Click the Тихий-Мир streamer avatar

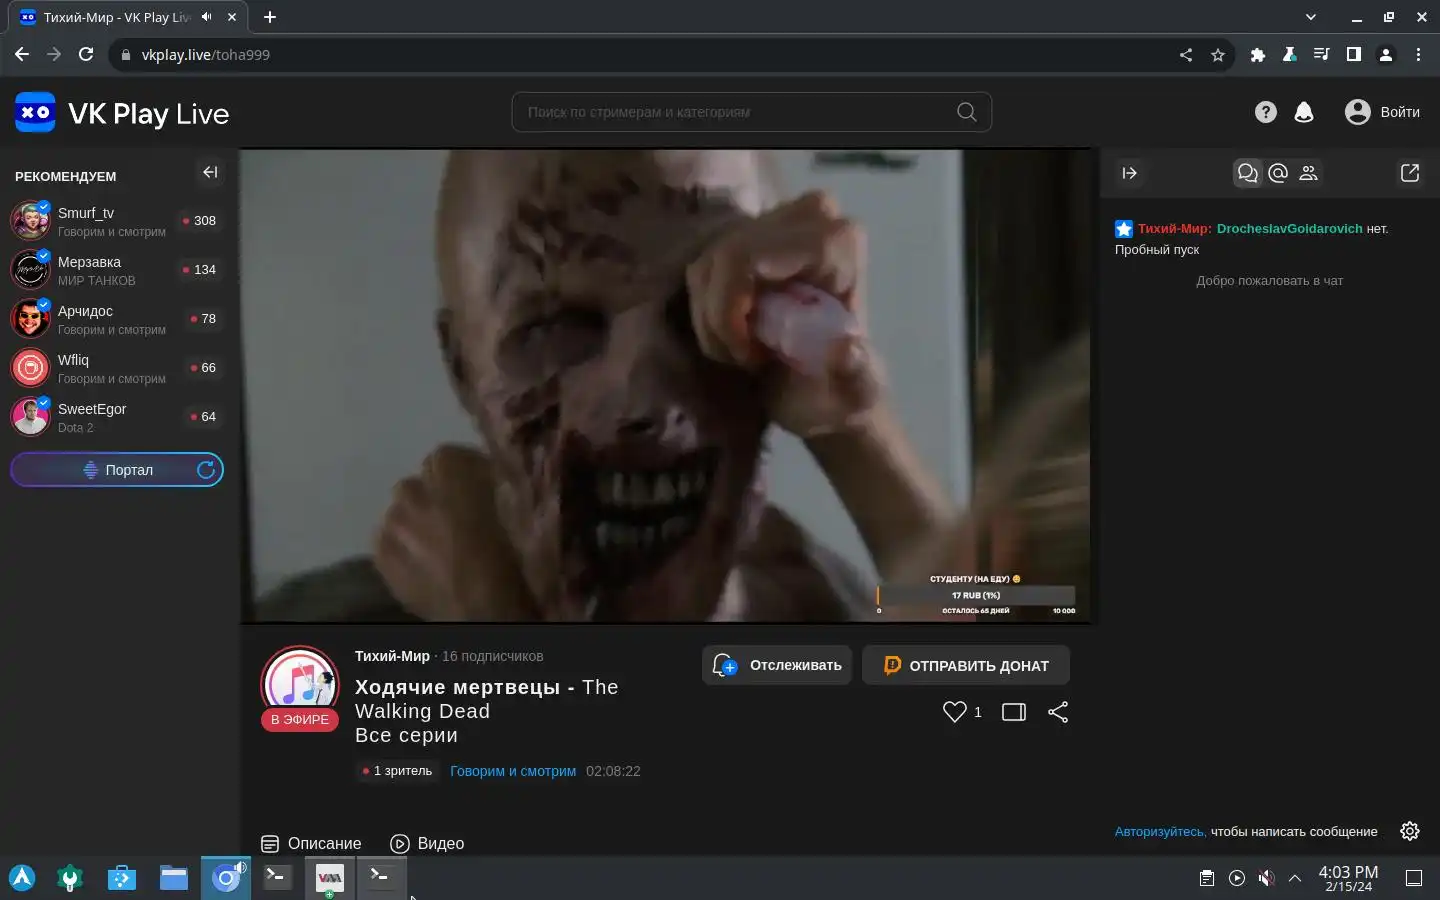300,685
